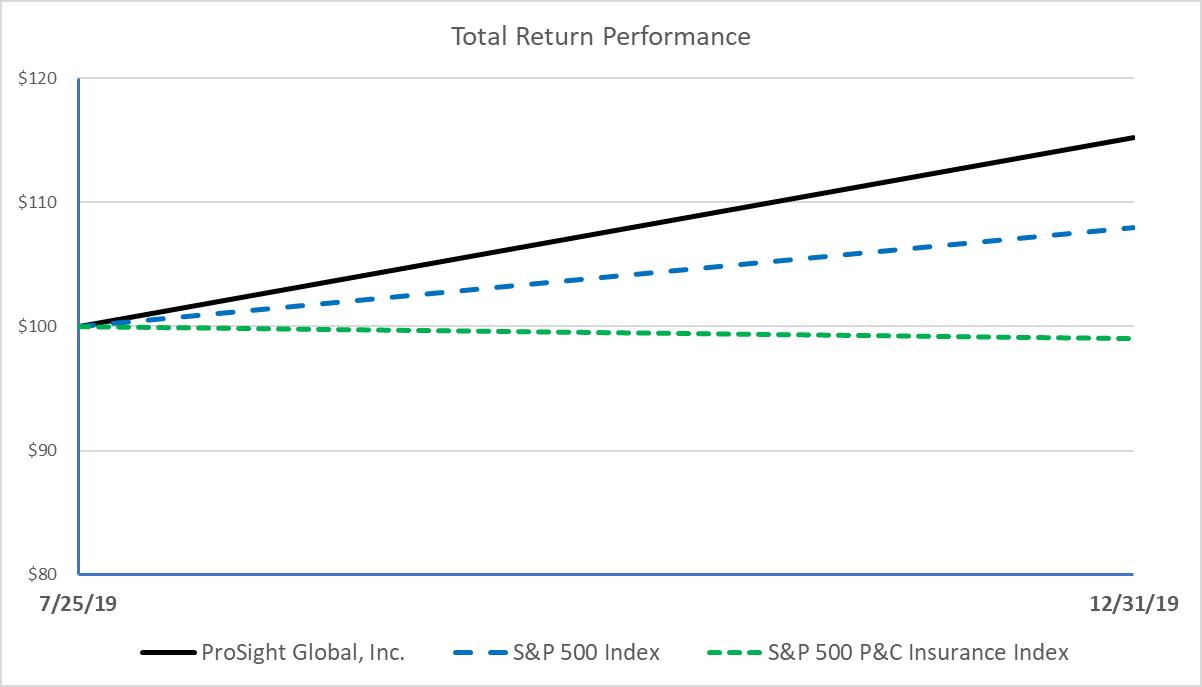Select the $120 vertical axis label
Screen dimensions: 1202x687
coord(38,79)
